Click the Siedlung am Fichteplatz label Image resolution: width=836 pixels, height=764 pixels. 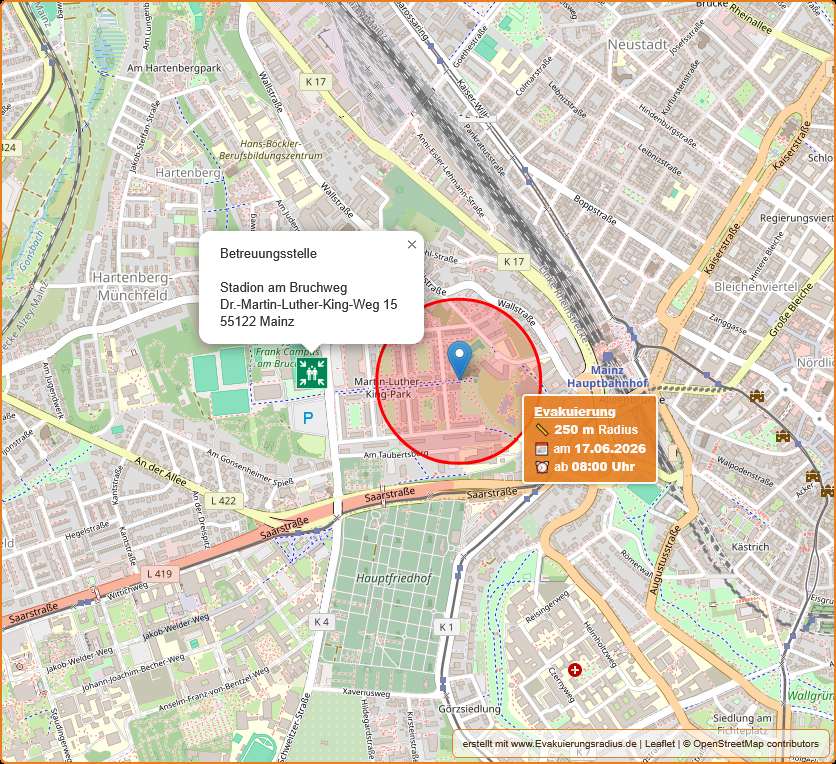pos(742,725)
